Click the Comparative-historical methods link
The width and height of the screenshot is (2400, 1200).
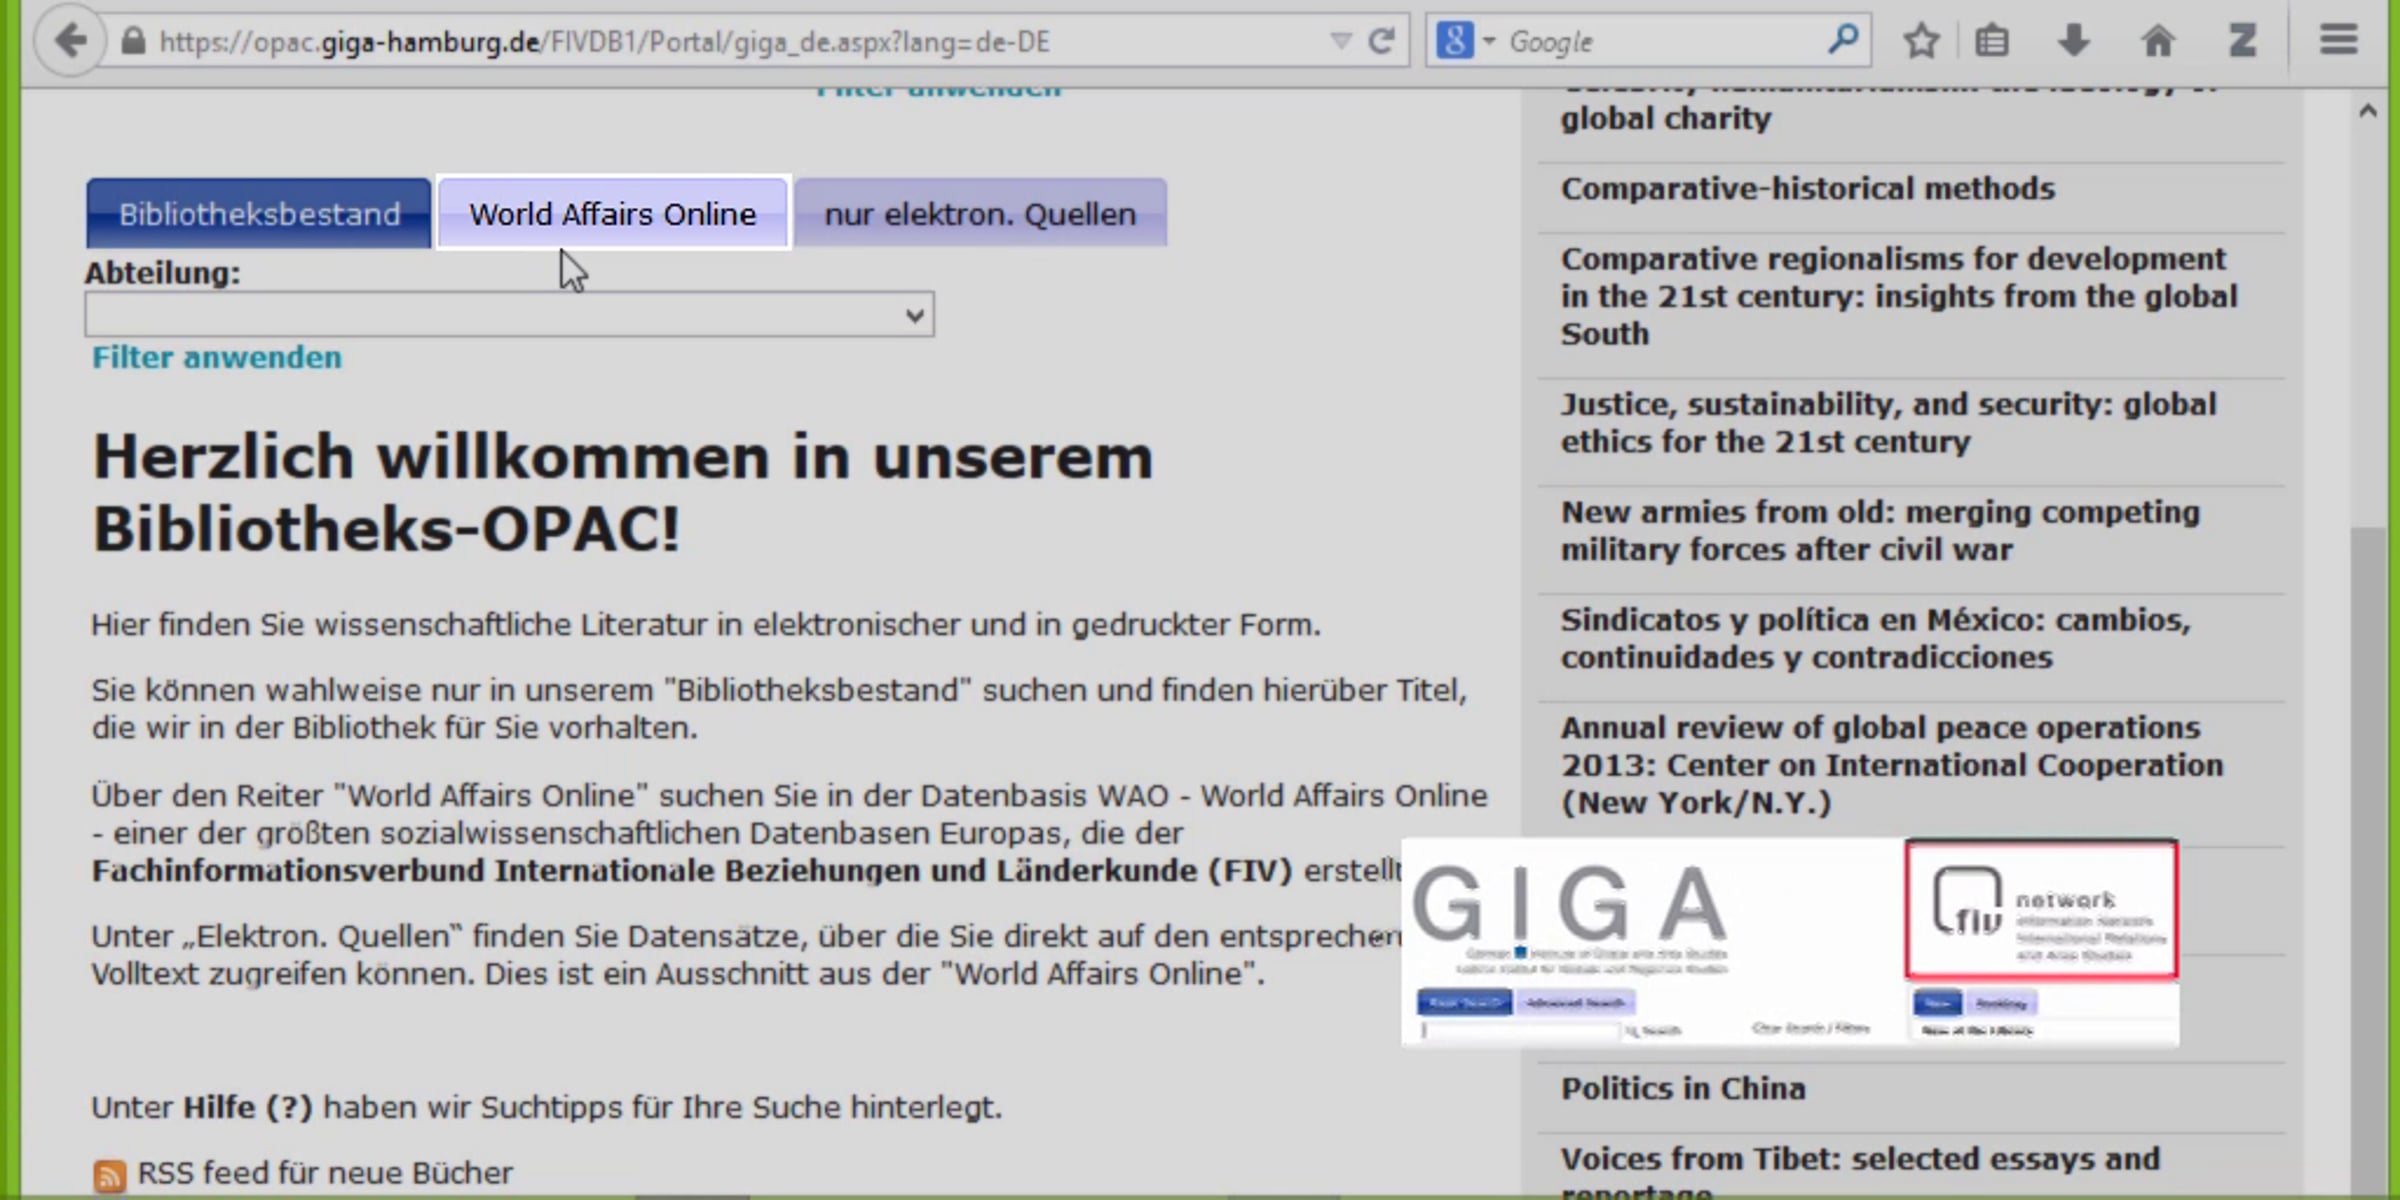click(1807, 189)
